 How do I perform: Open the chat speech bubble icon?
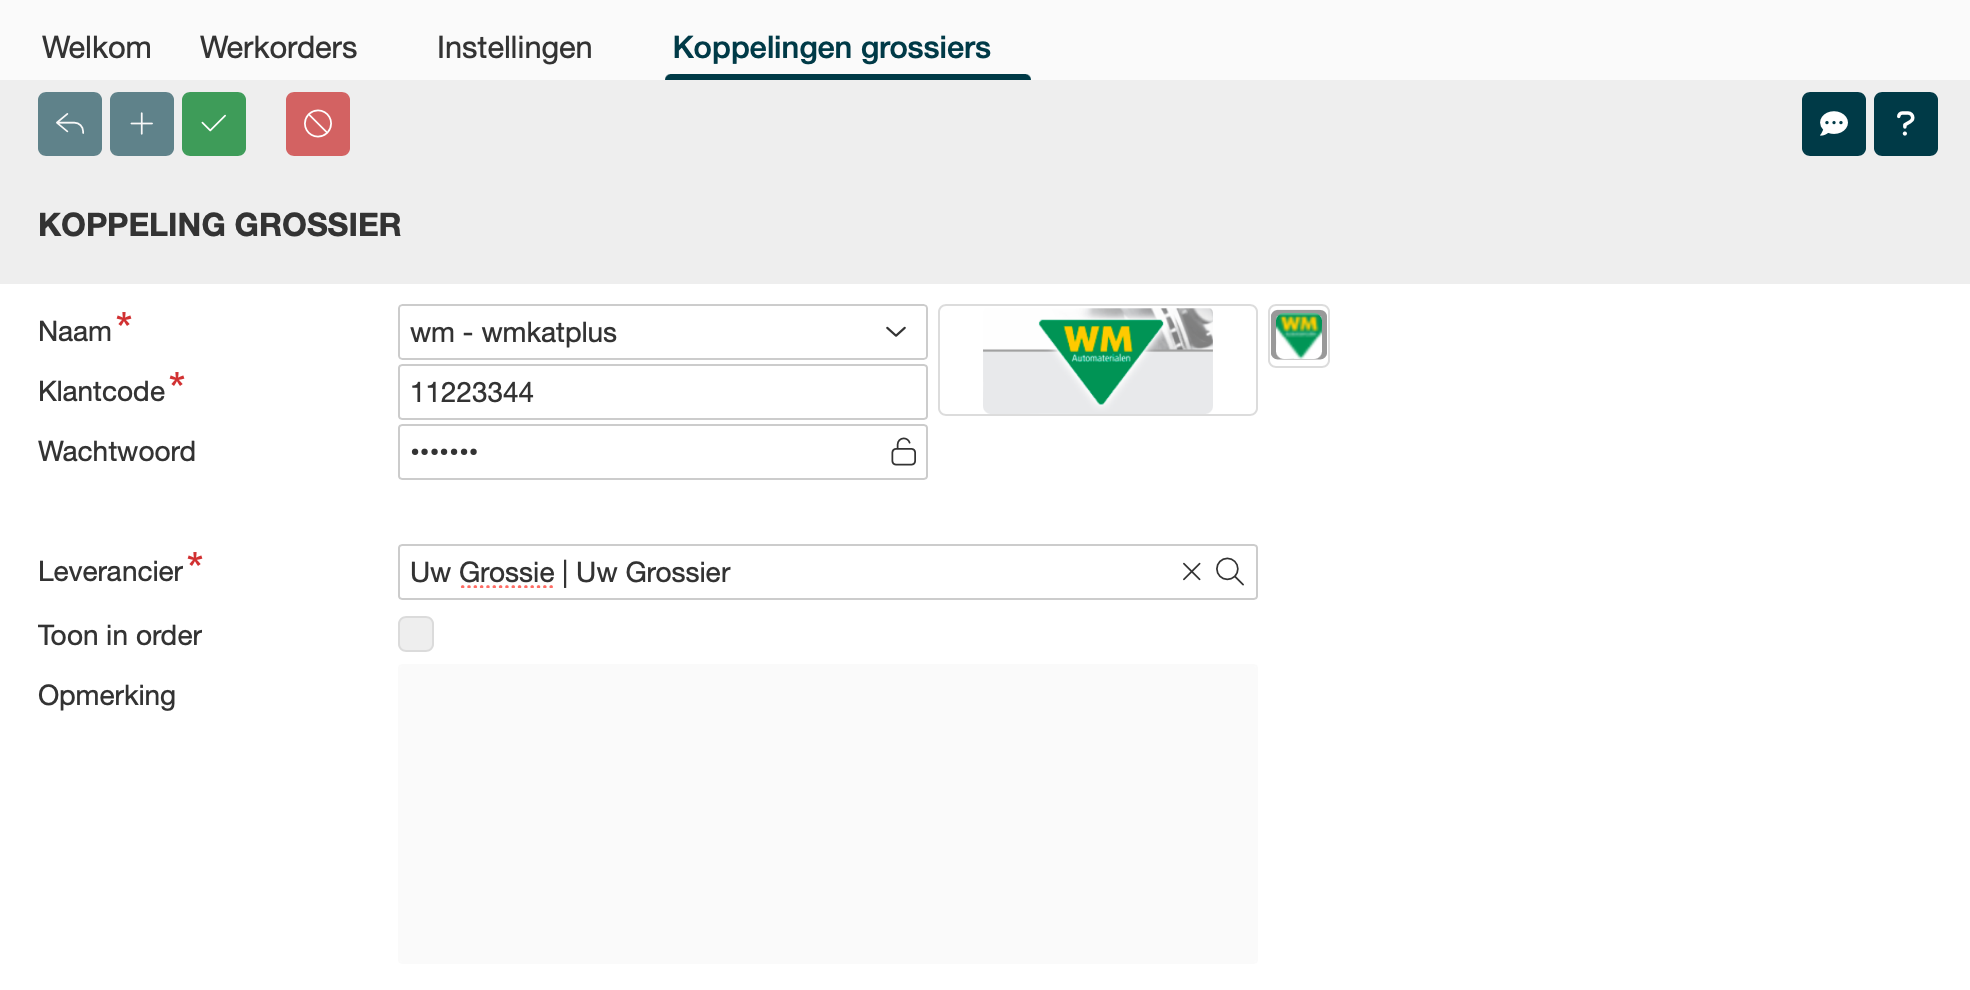click(x=1833, y=124)
